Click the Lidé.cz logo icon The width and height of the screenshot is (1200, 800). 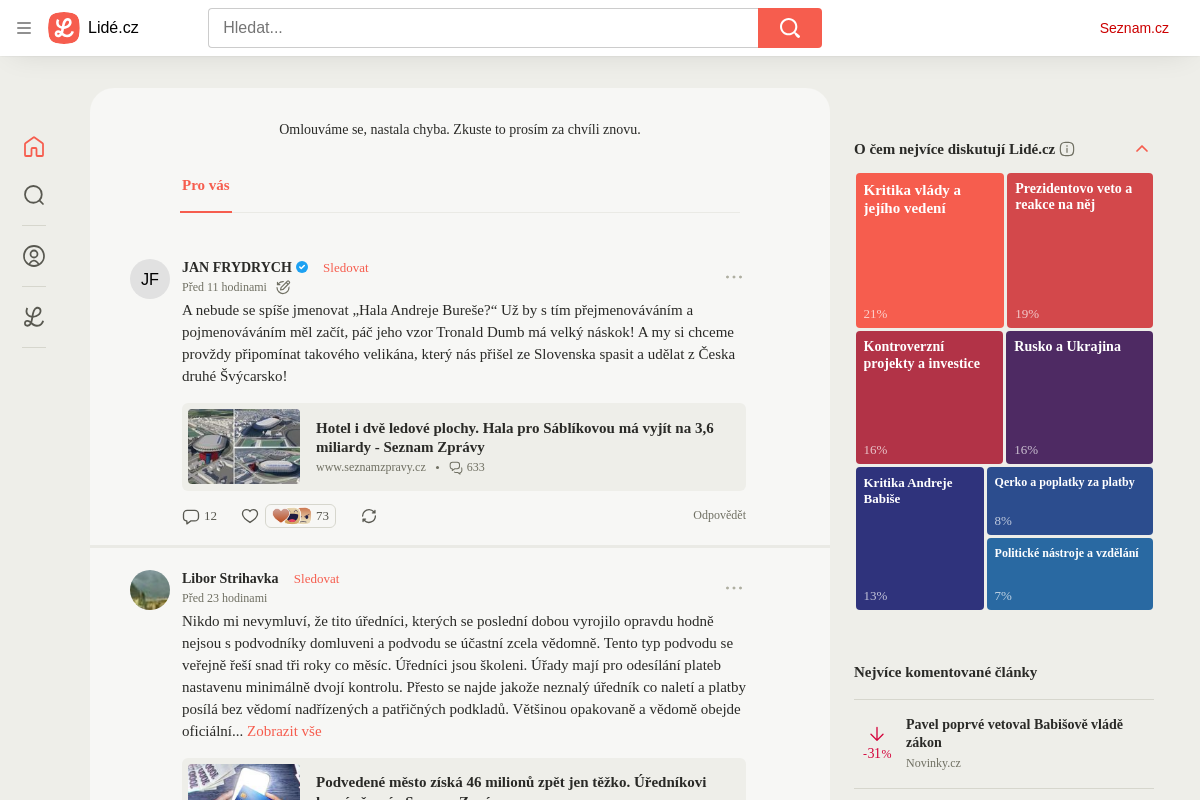tap(64, 28)
